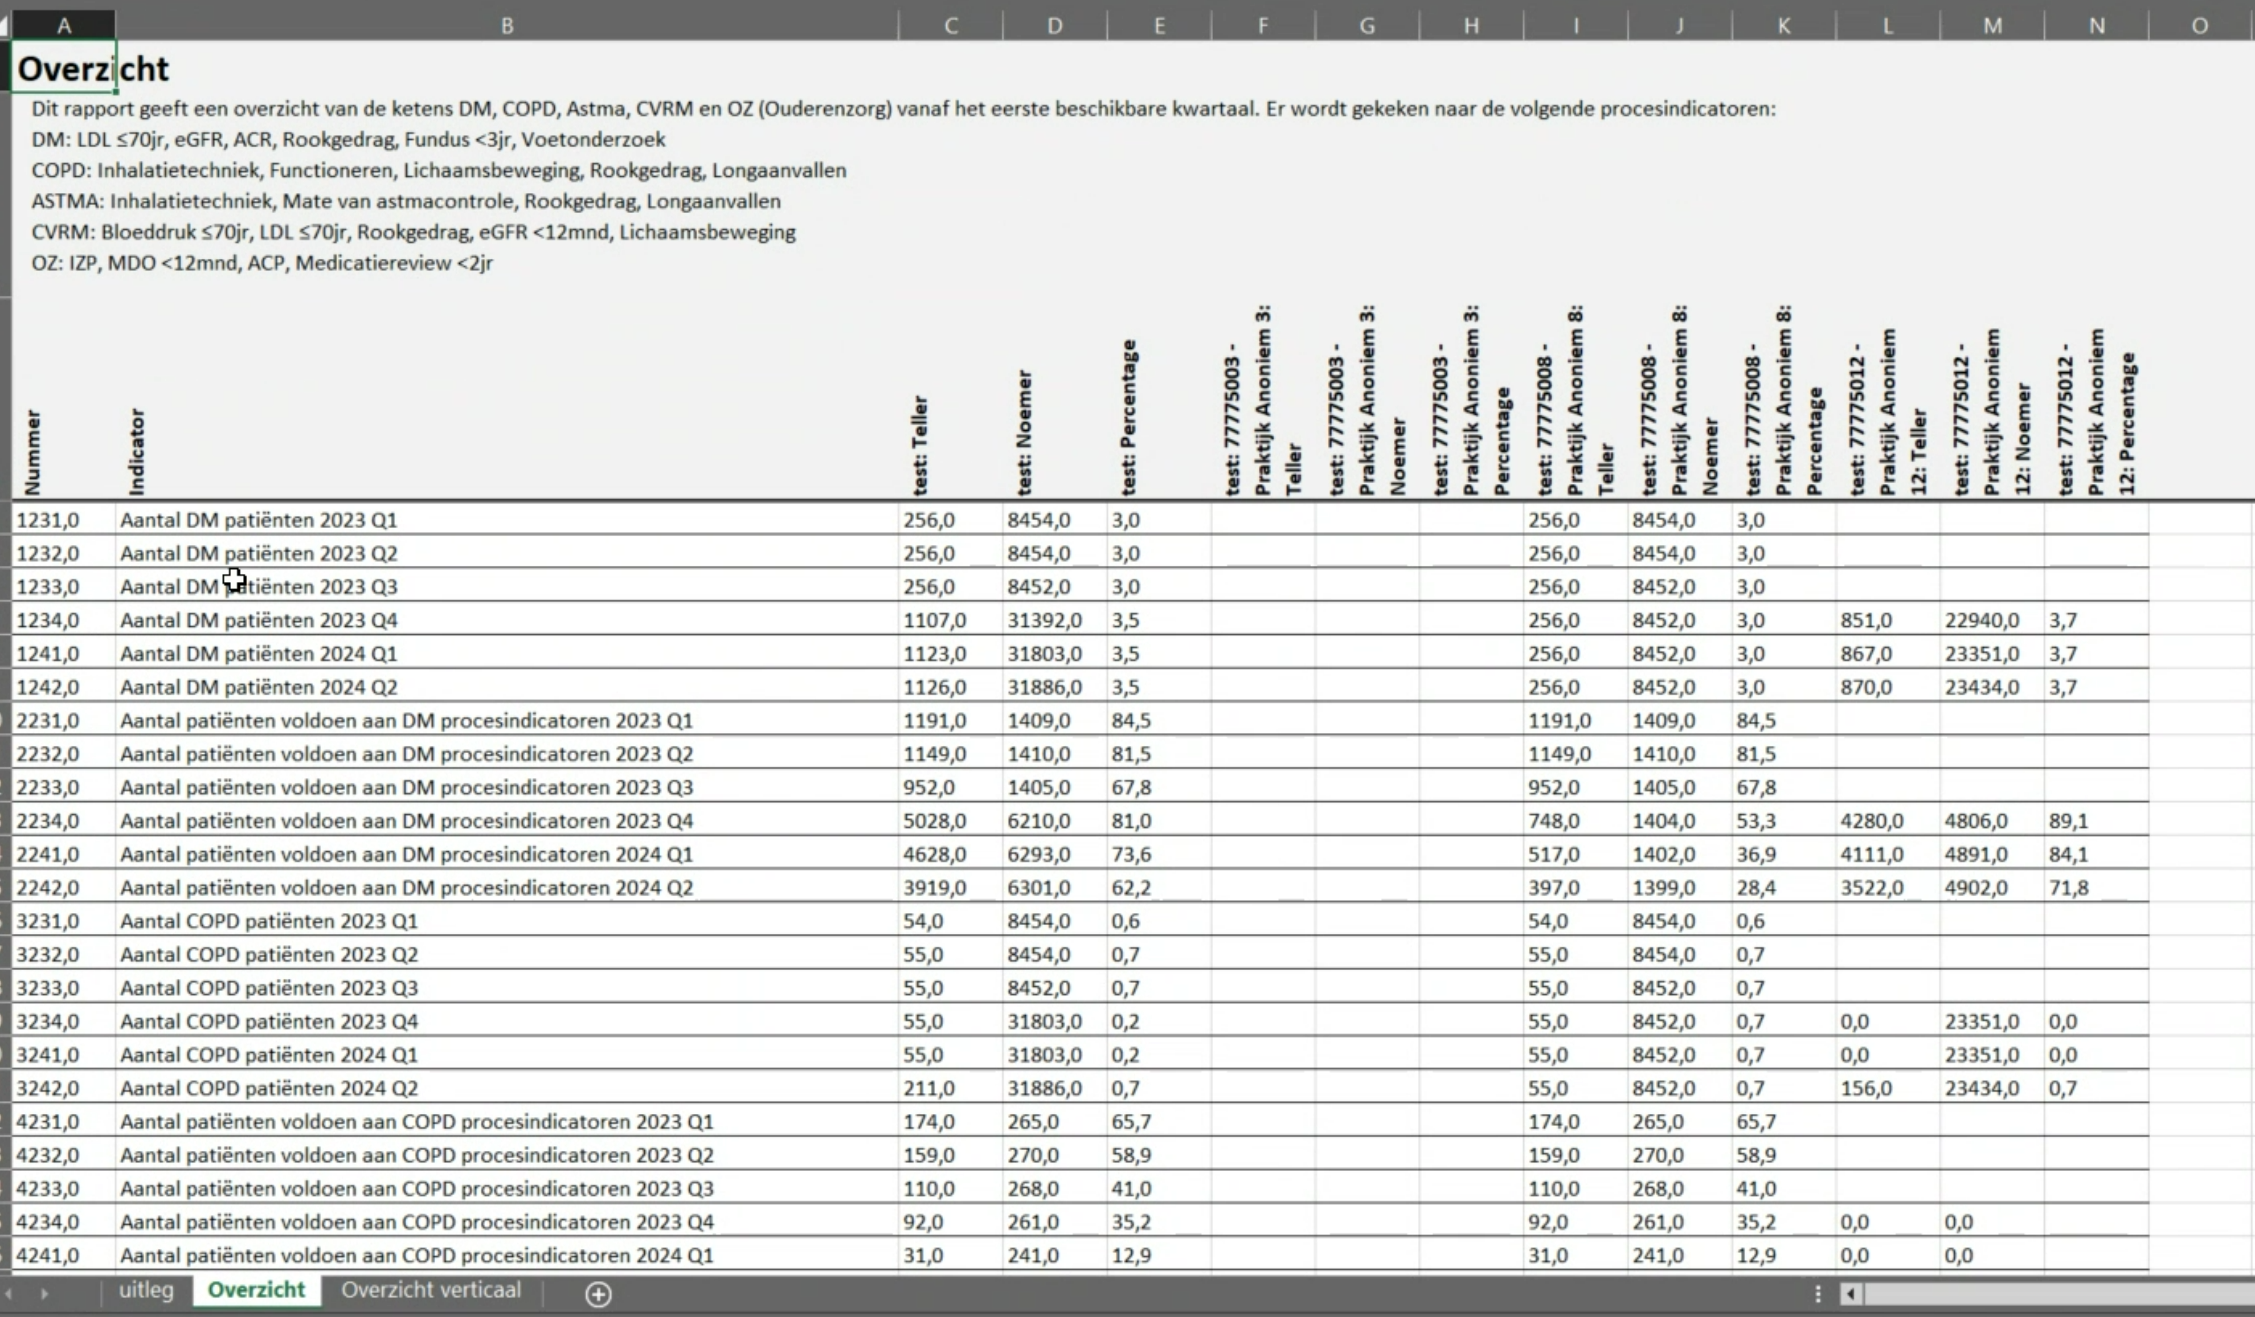
Task: Click the horizontal scrollbar left arrow
Action: (x=1851, y=1294)
